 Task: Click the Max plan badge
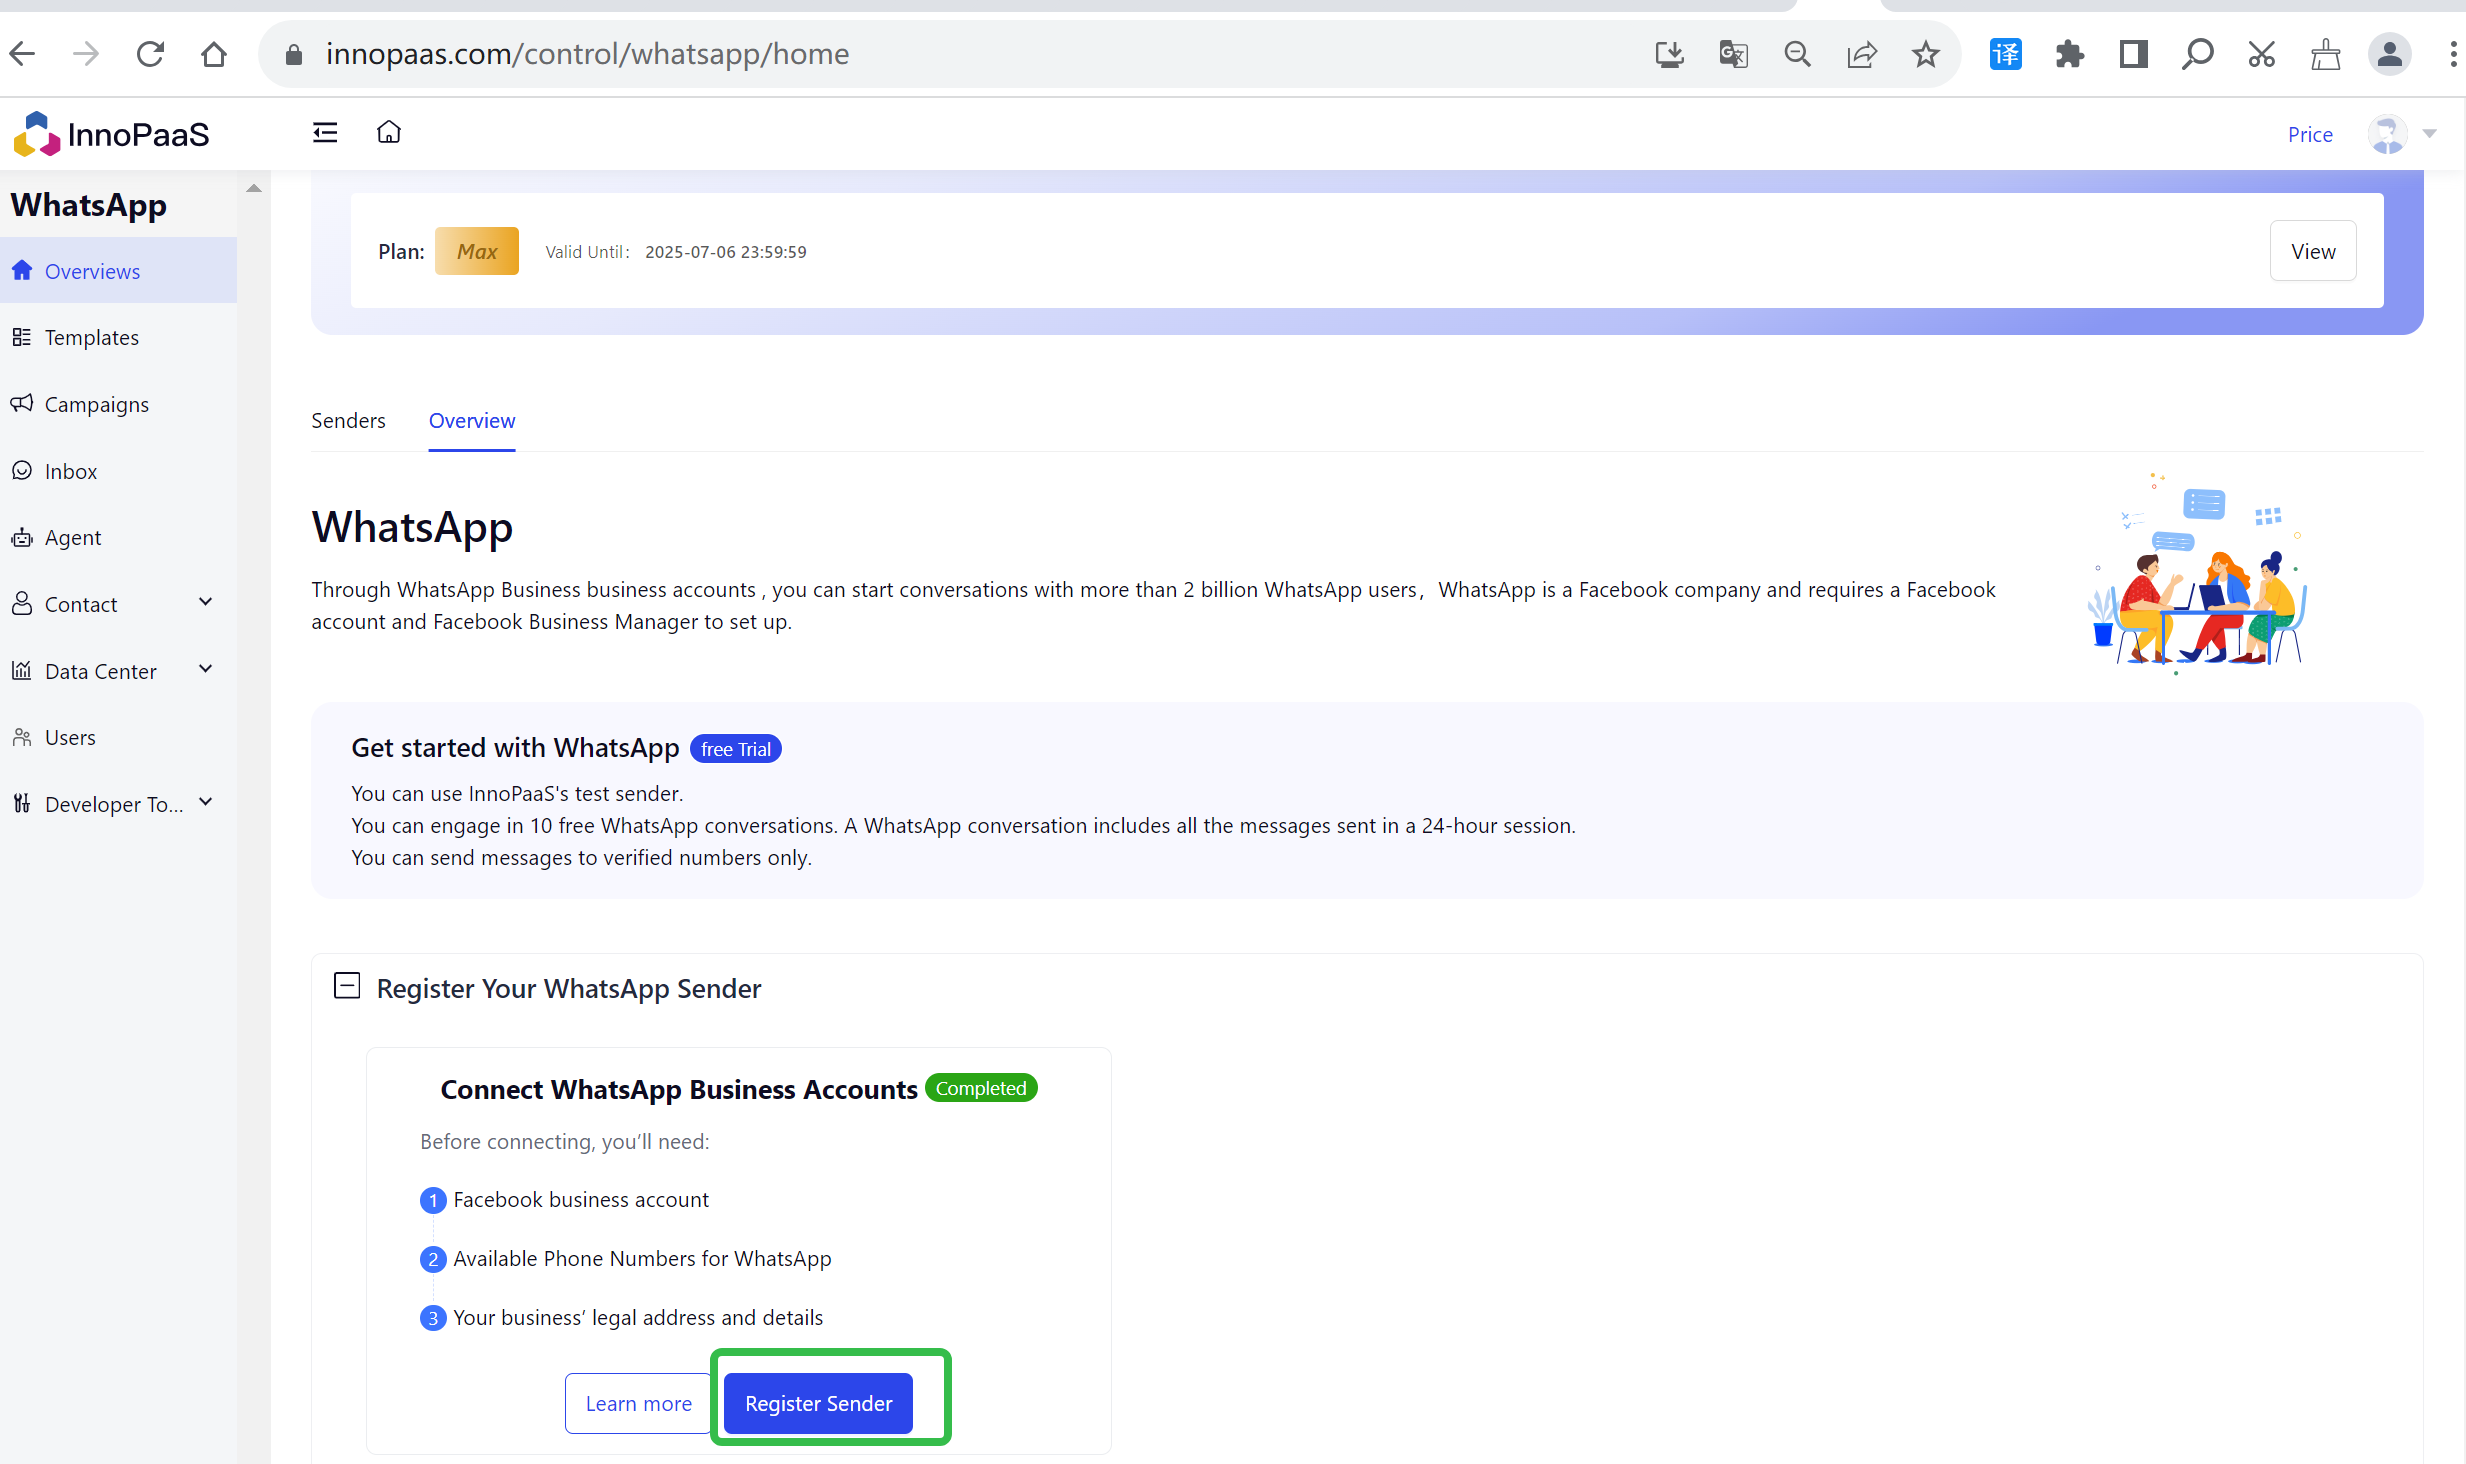[x=477, y=251]
